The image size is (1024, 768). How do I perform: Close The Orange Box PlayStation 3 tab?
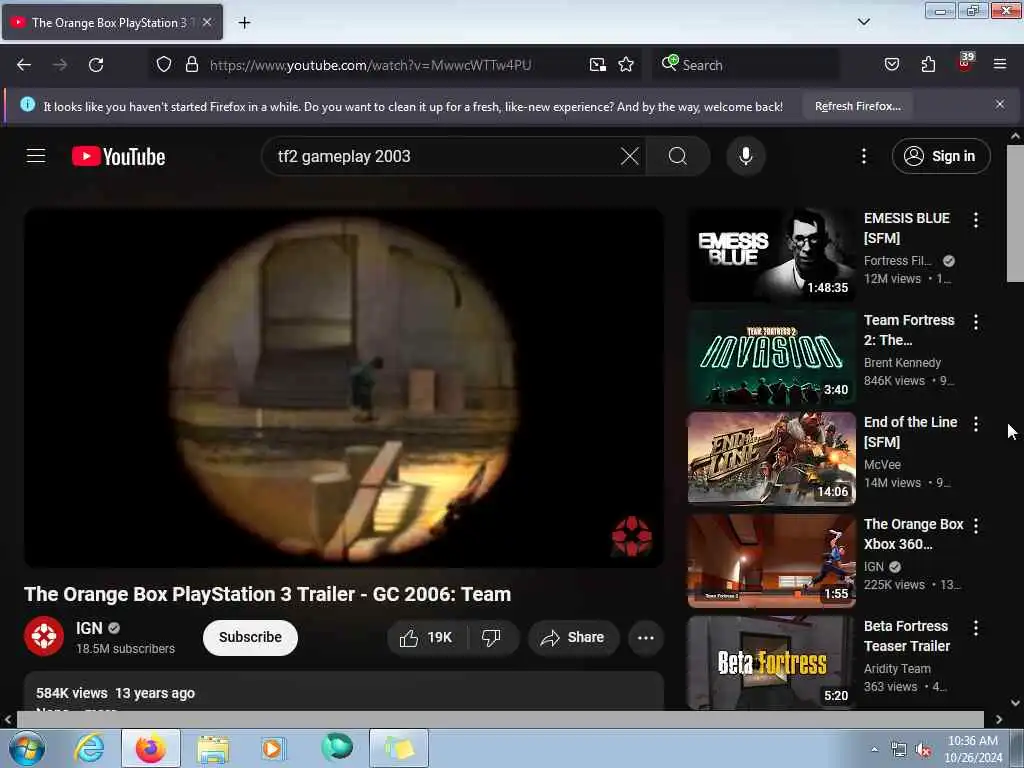tap(207, 22)
